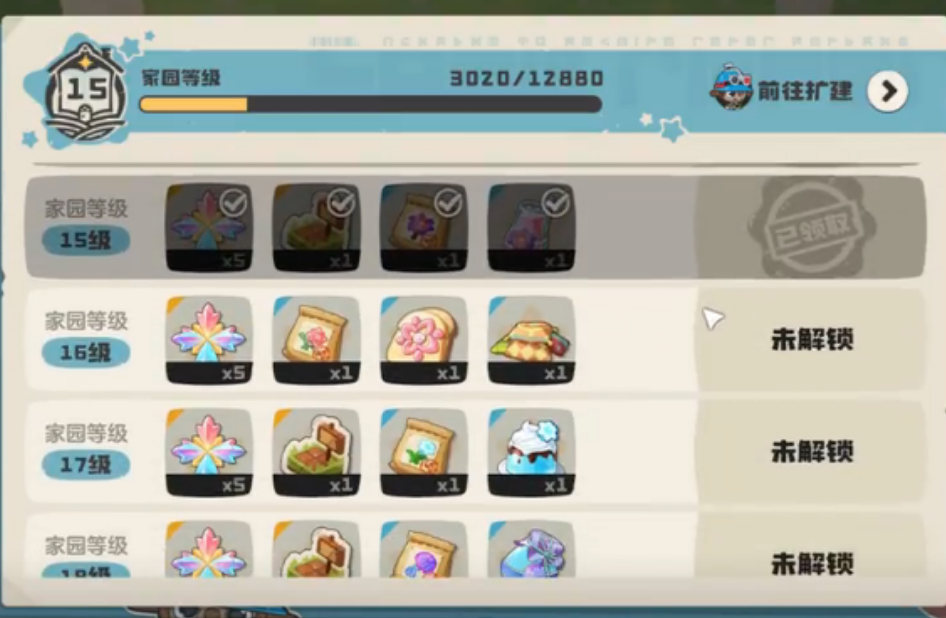Select the level 17 blue pudding dessert reward
Image resolution: width=946 pixels, height=618 pixels.
[531, 452]
